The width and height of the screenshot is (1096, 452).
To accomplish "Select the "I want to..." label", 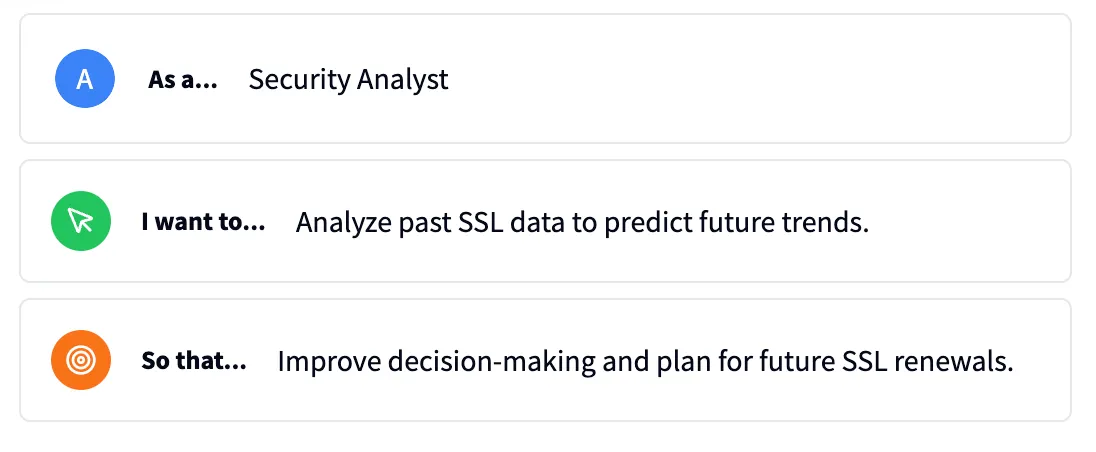I will (x=203, y=221).
